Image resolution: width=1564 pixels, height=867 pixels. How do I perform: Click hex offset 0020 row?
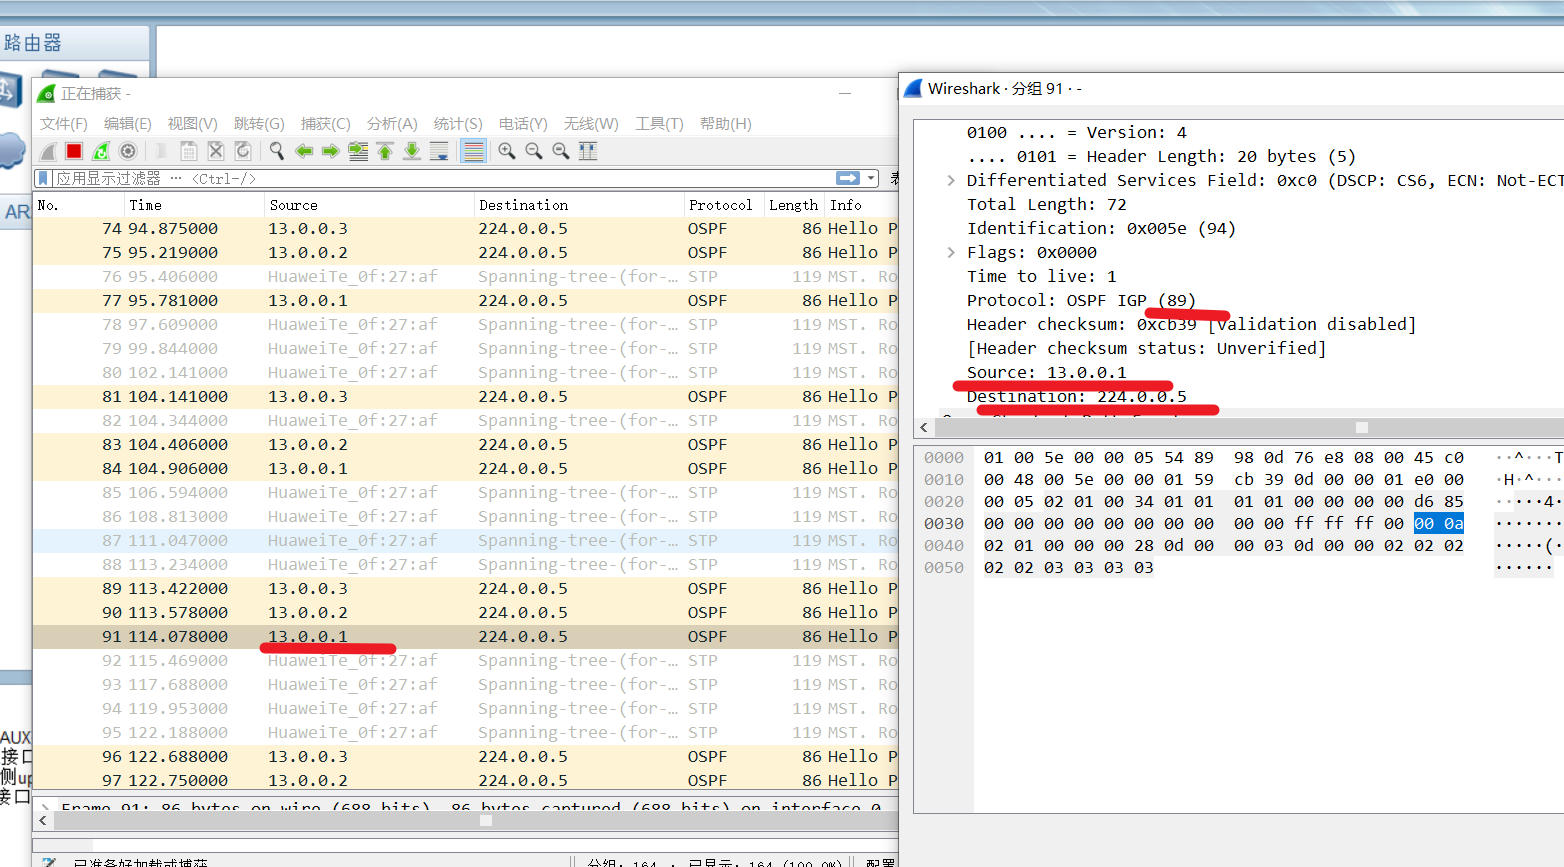(944, 502)
